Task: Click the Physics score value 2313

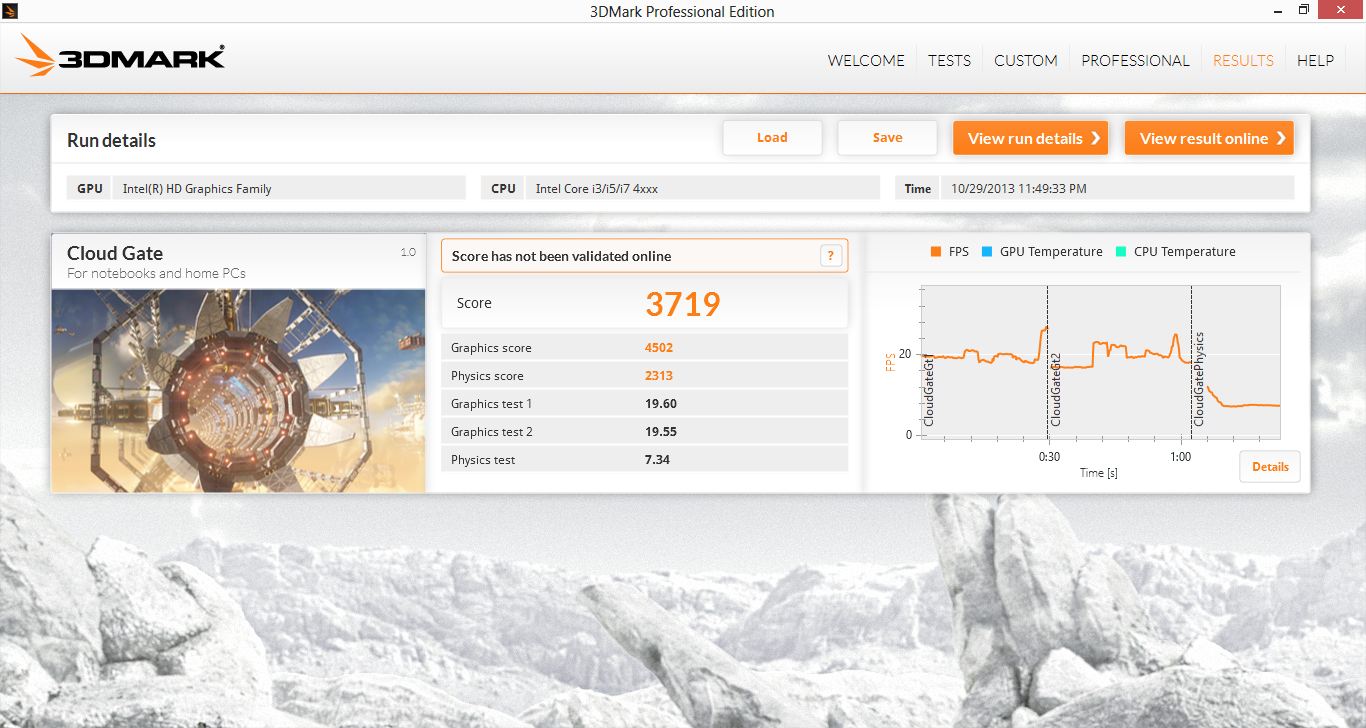Action: (659, 376)
